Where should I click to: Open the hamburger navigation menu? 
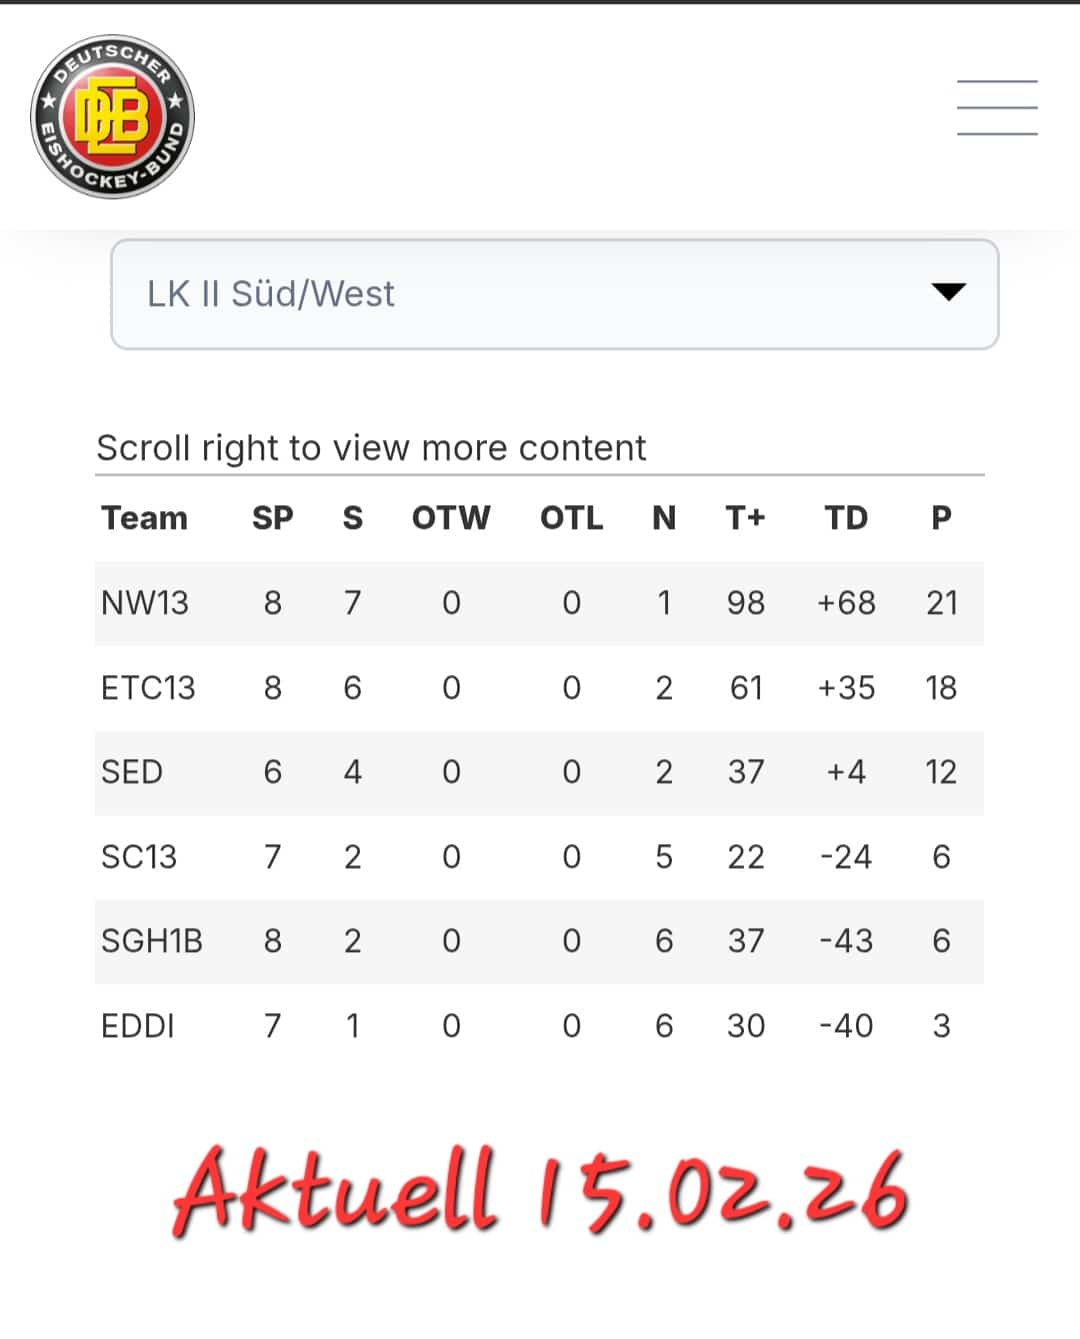[x=996, y=108]
